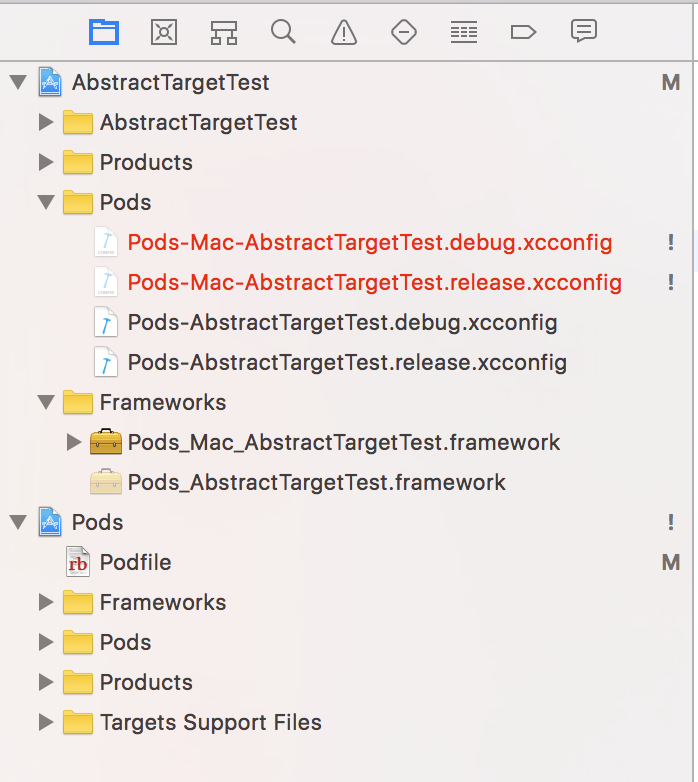Switch to the Debug navigator
This screenshot has height=782, width=698.
click(463, 32)
